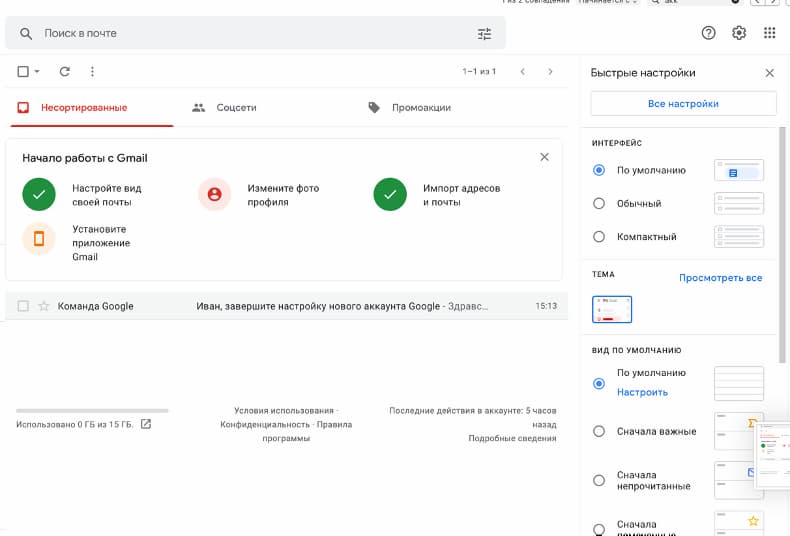Click the Компактный density preview thumbnail
Viewport: 790px width, 536px height.
(739, 237)
